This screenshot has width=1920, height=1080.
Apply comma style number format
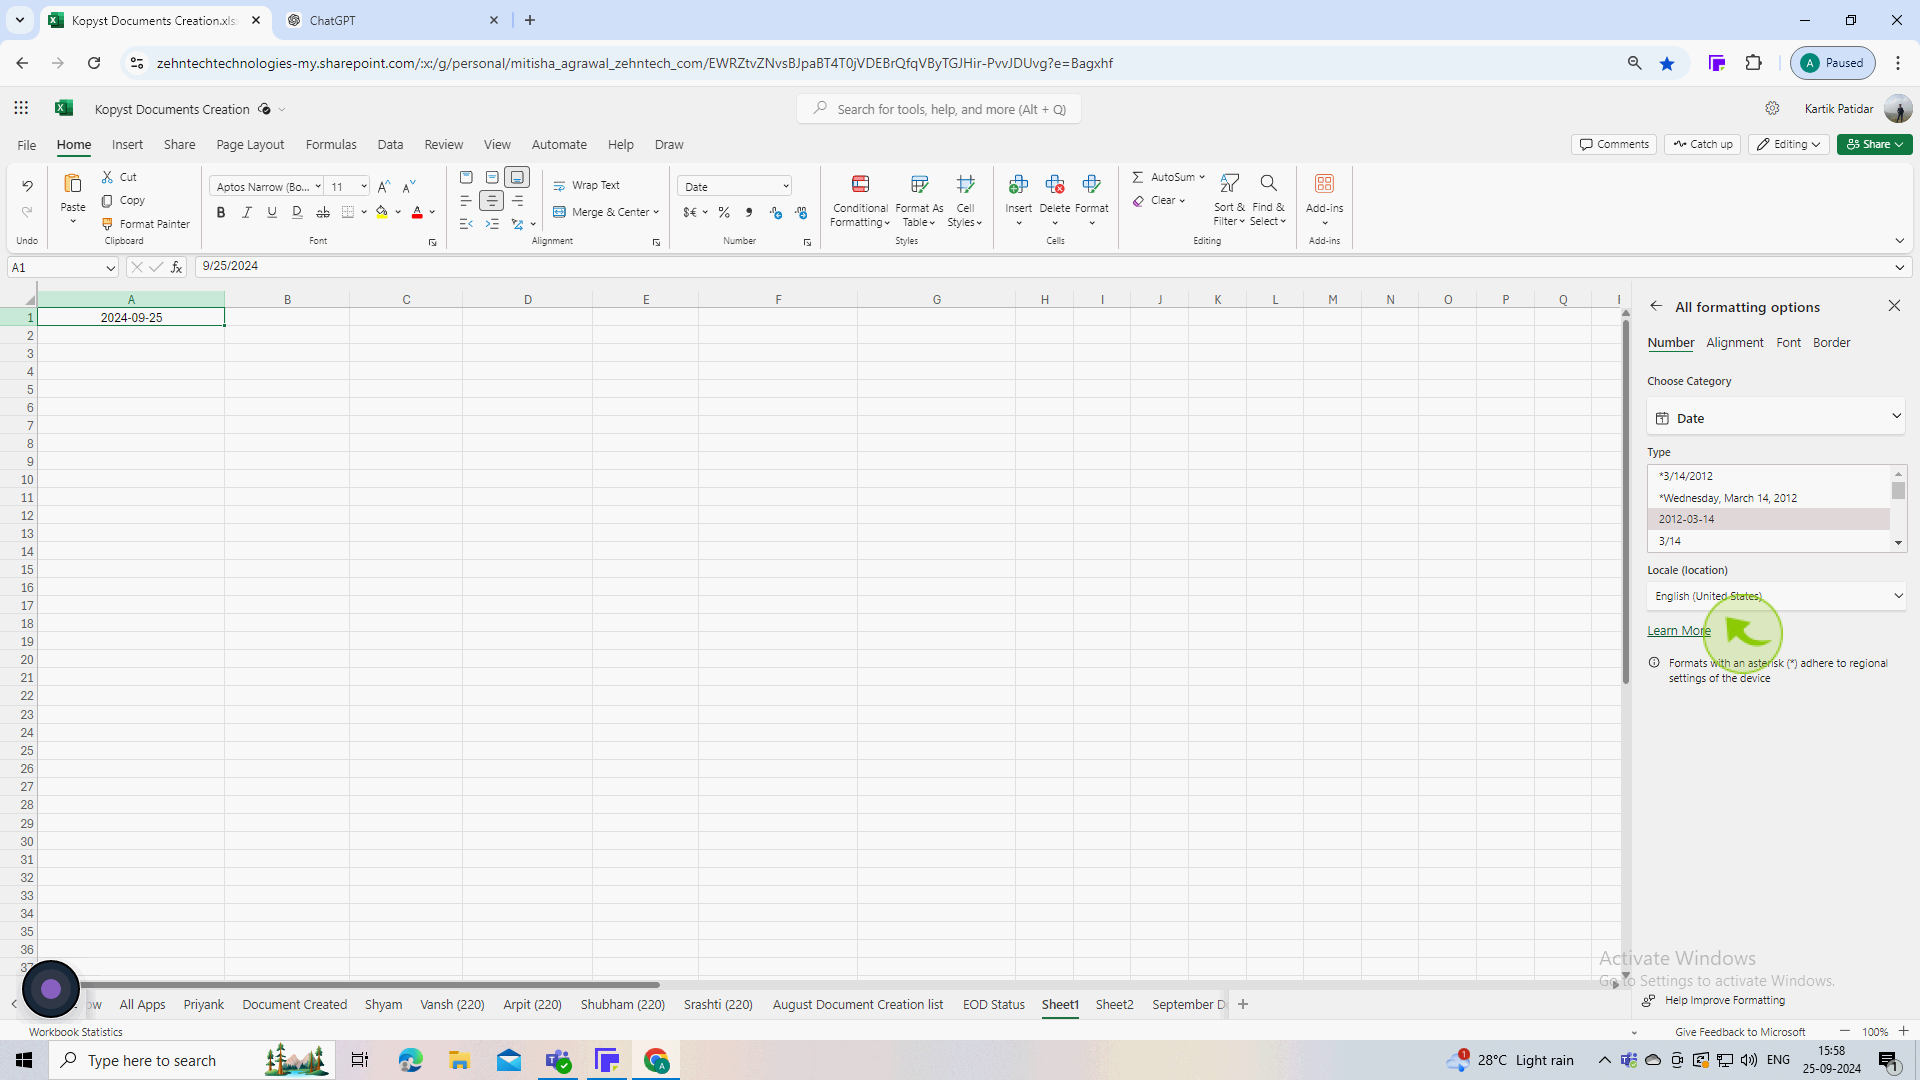point(749,212)
